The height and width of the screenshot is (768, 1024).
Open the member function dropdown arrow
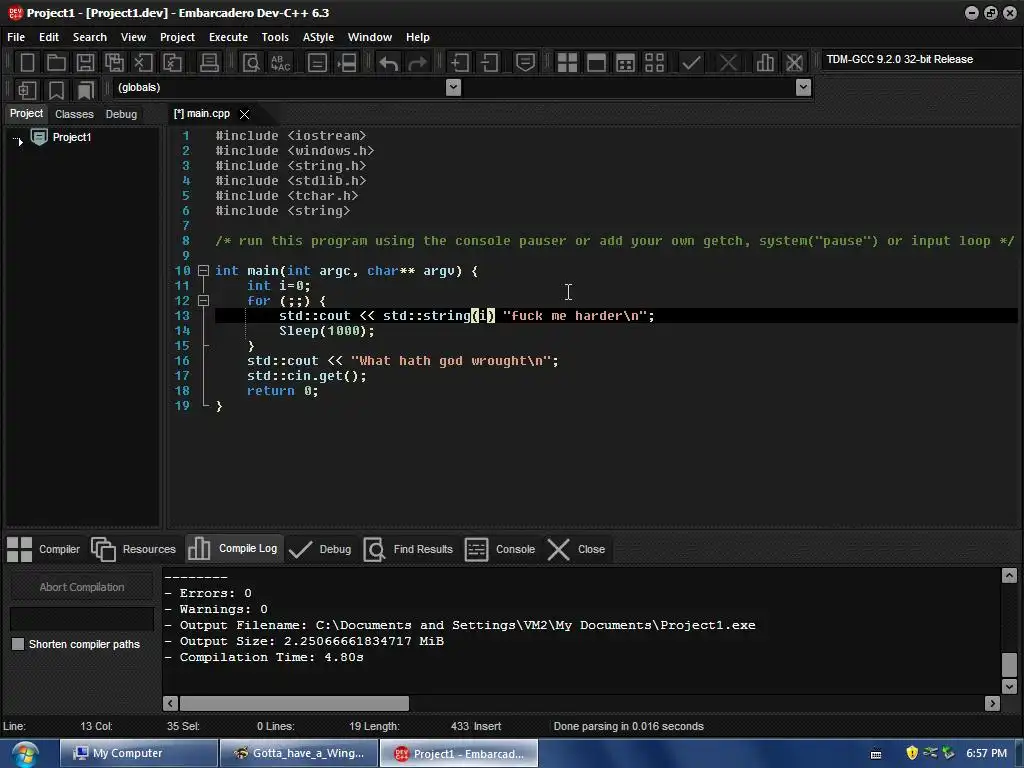pyautogui.click(x=803, y=88)
